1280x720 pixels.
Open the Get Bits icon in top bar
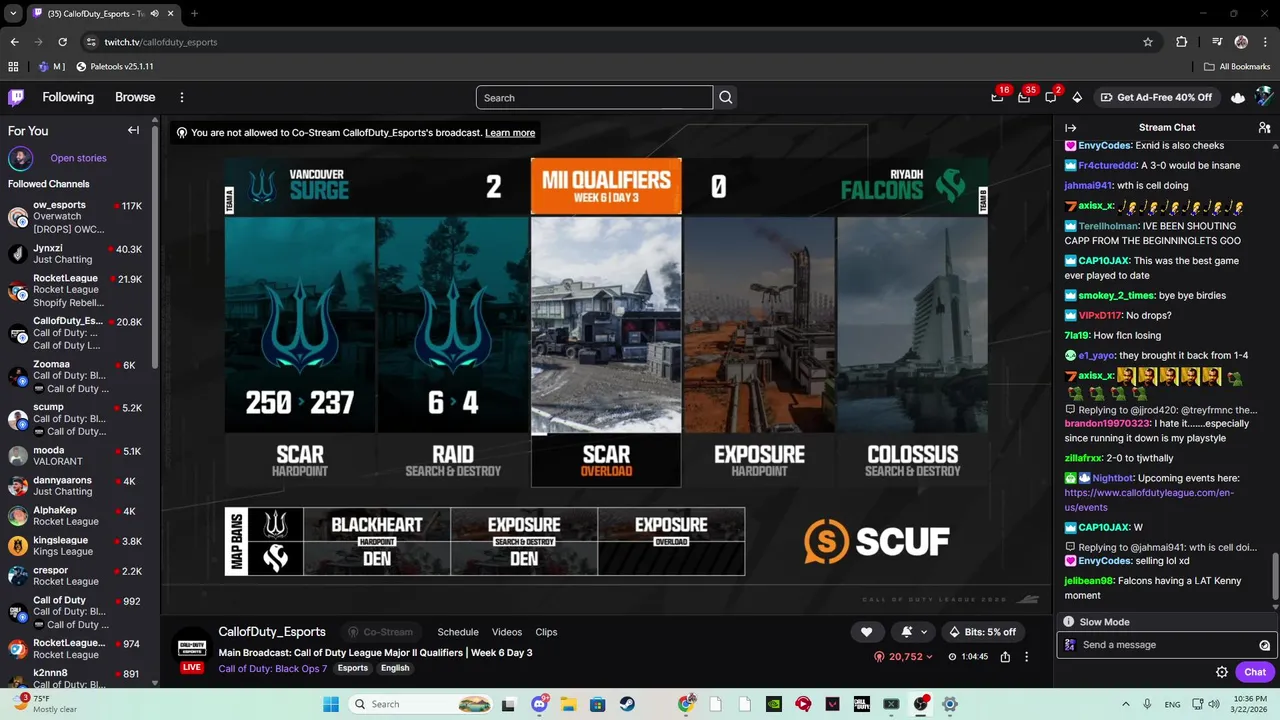coord(1077,97)
